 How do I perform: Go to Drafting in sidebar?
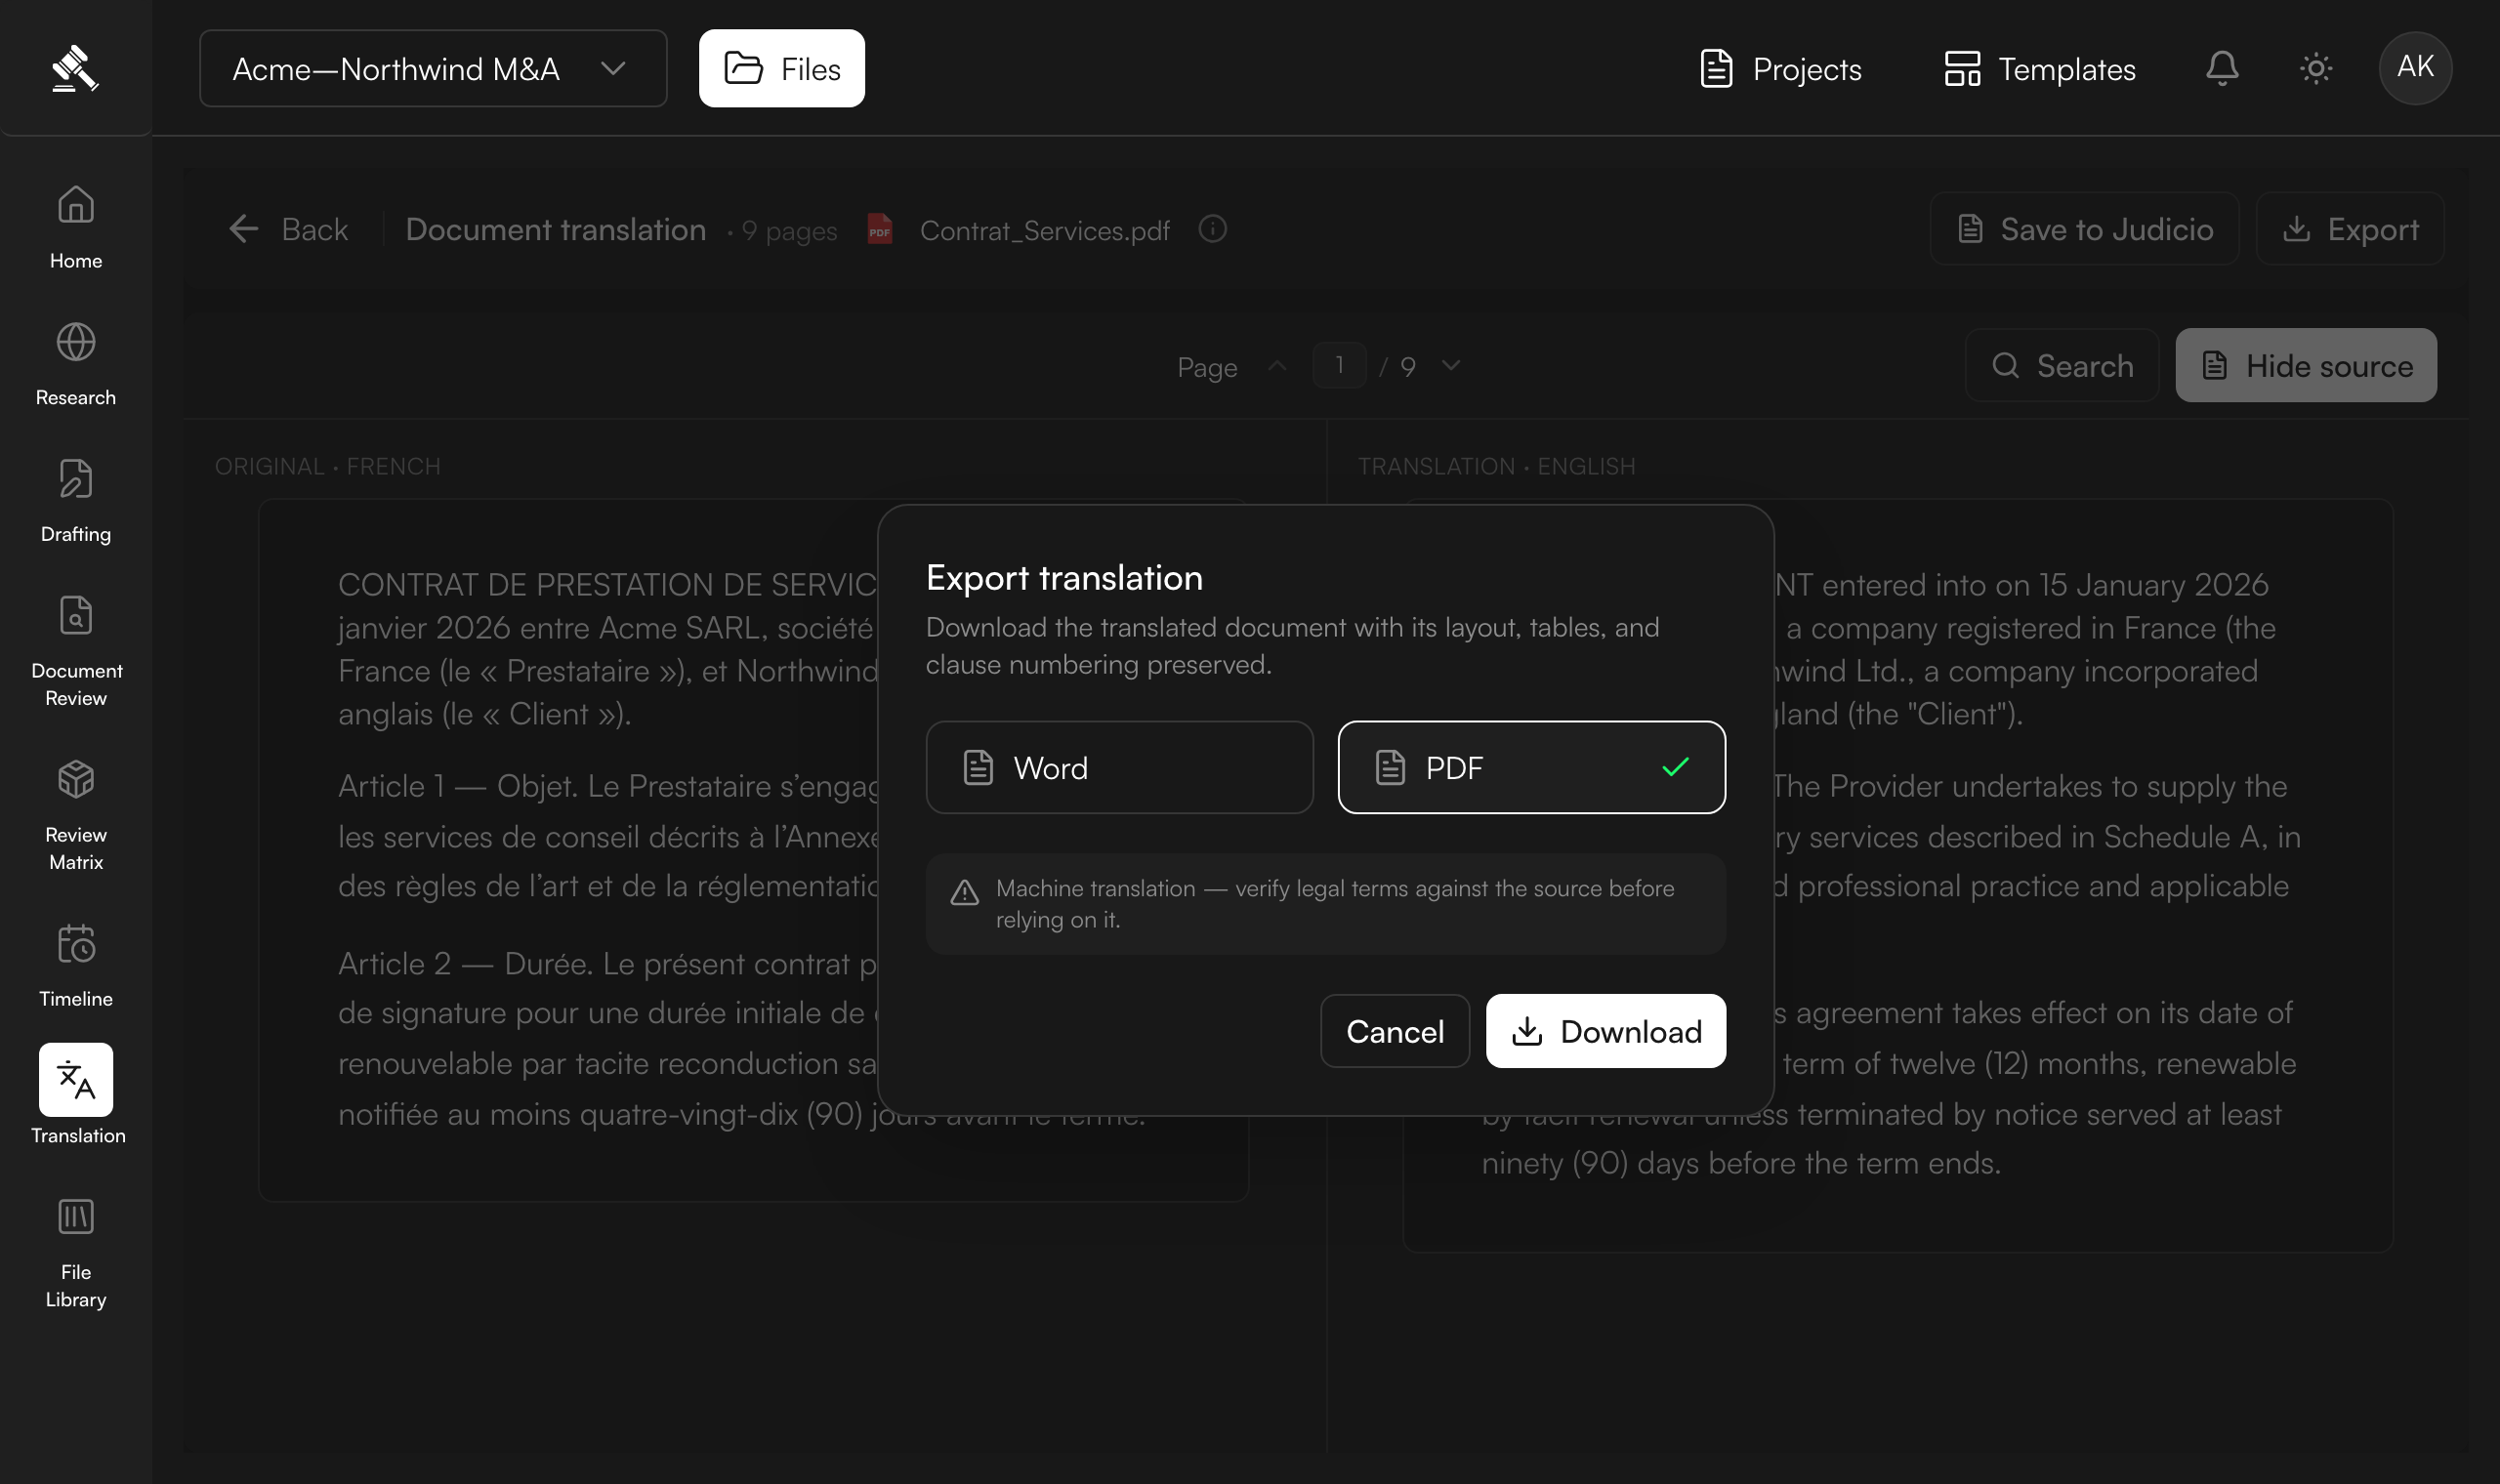[x=76, y=500]
